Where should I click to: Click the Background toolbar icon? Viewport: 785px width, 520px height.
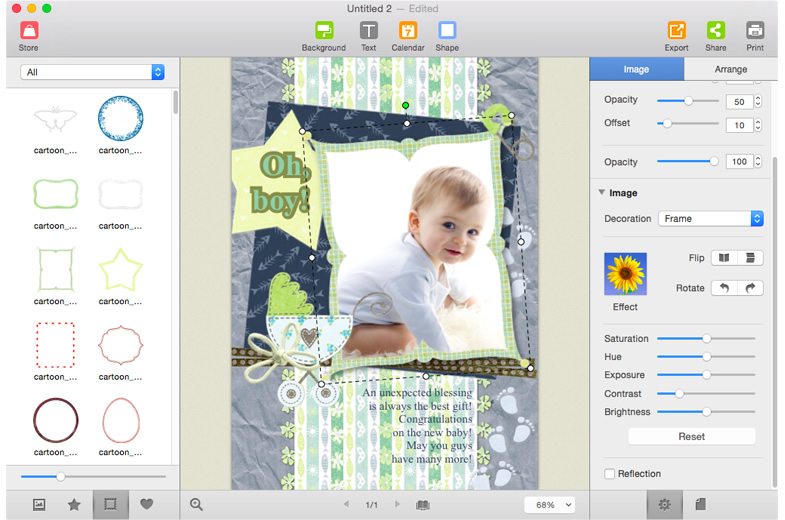click(x=324, y=31)
